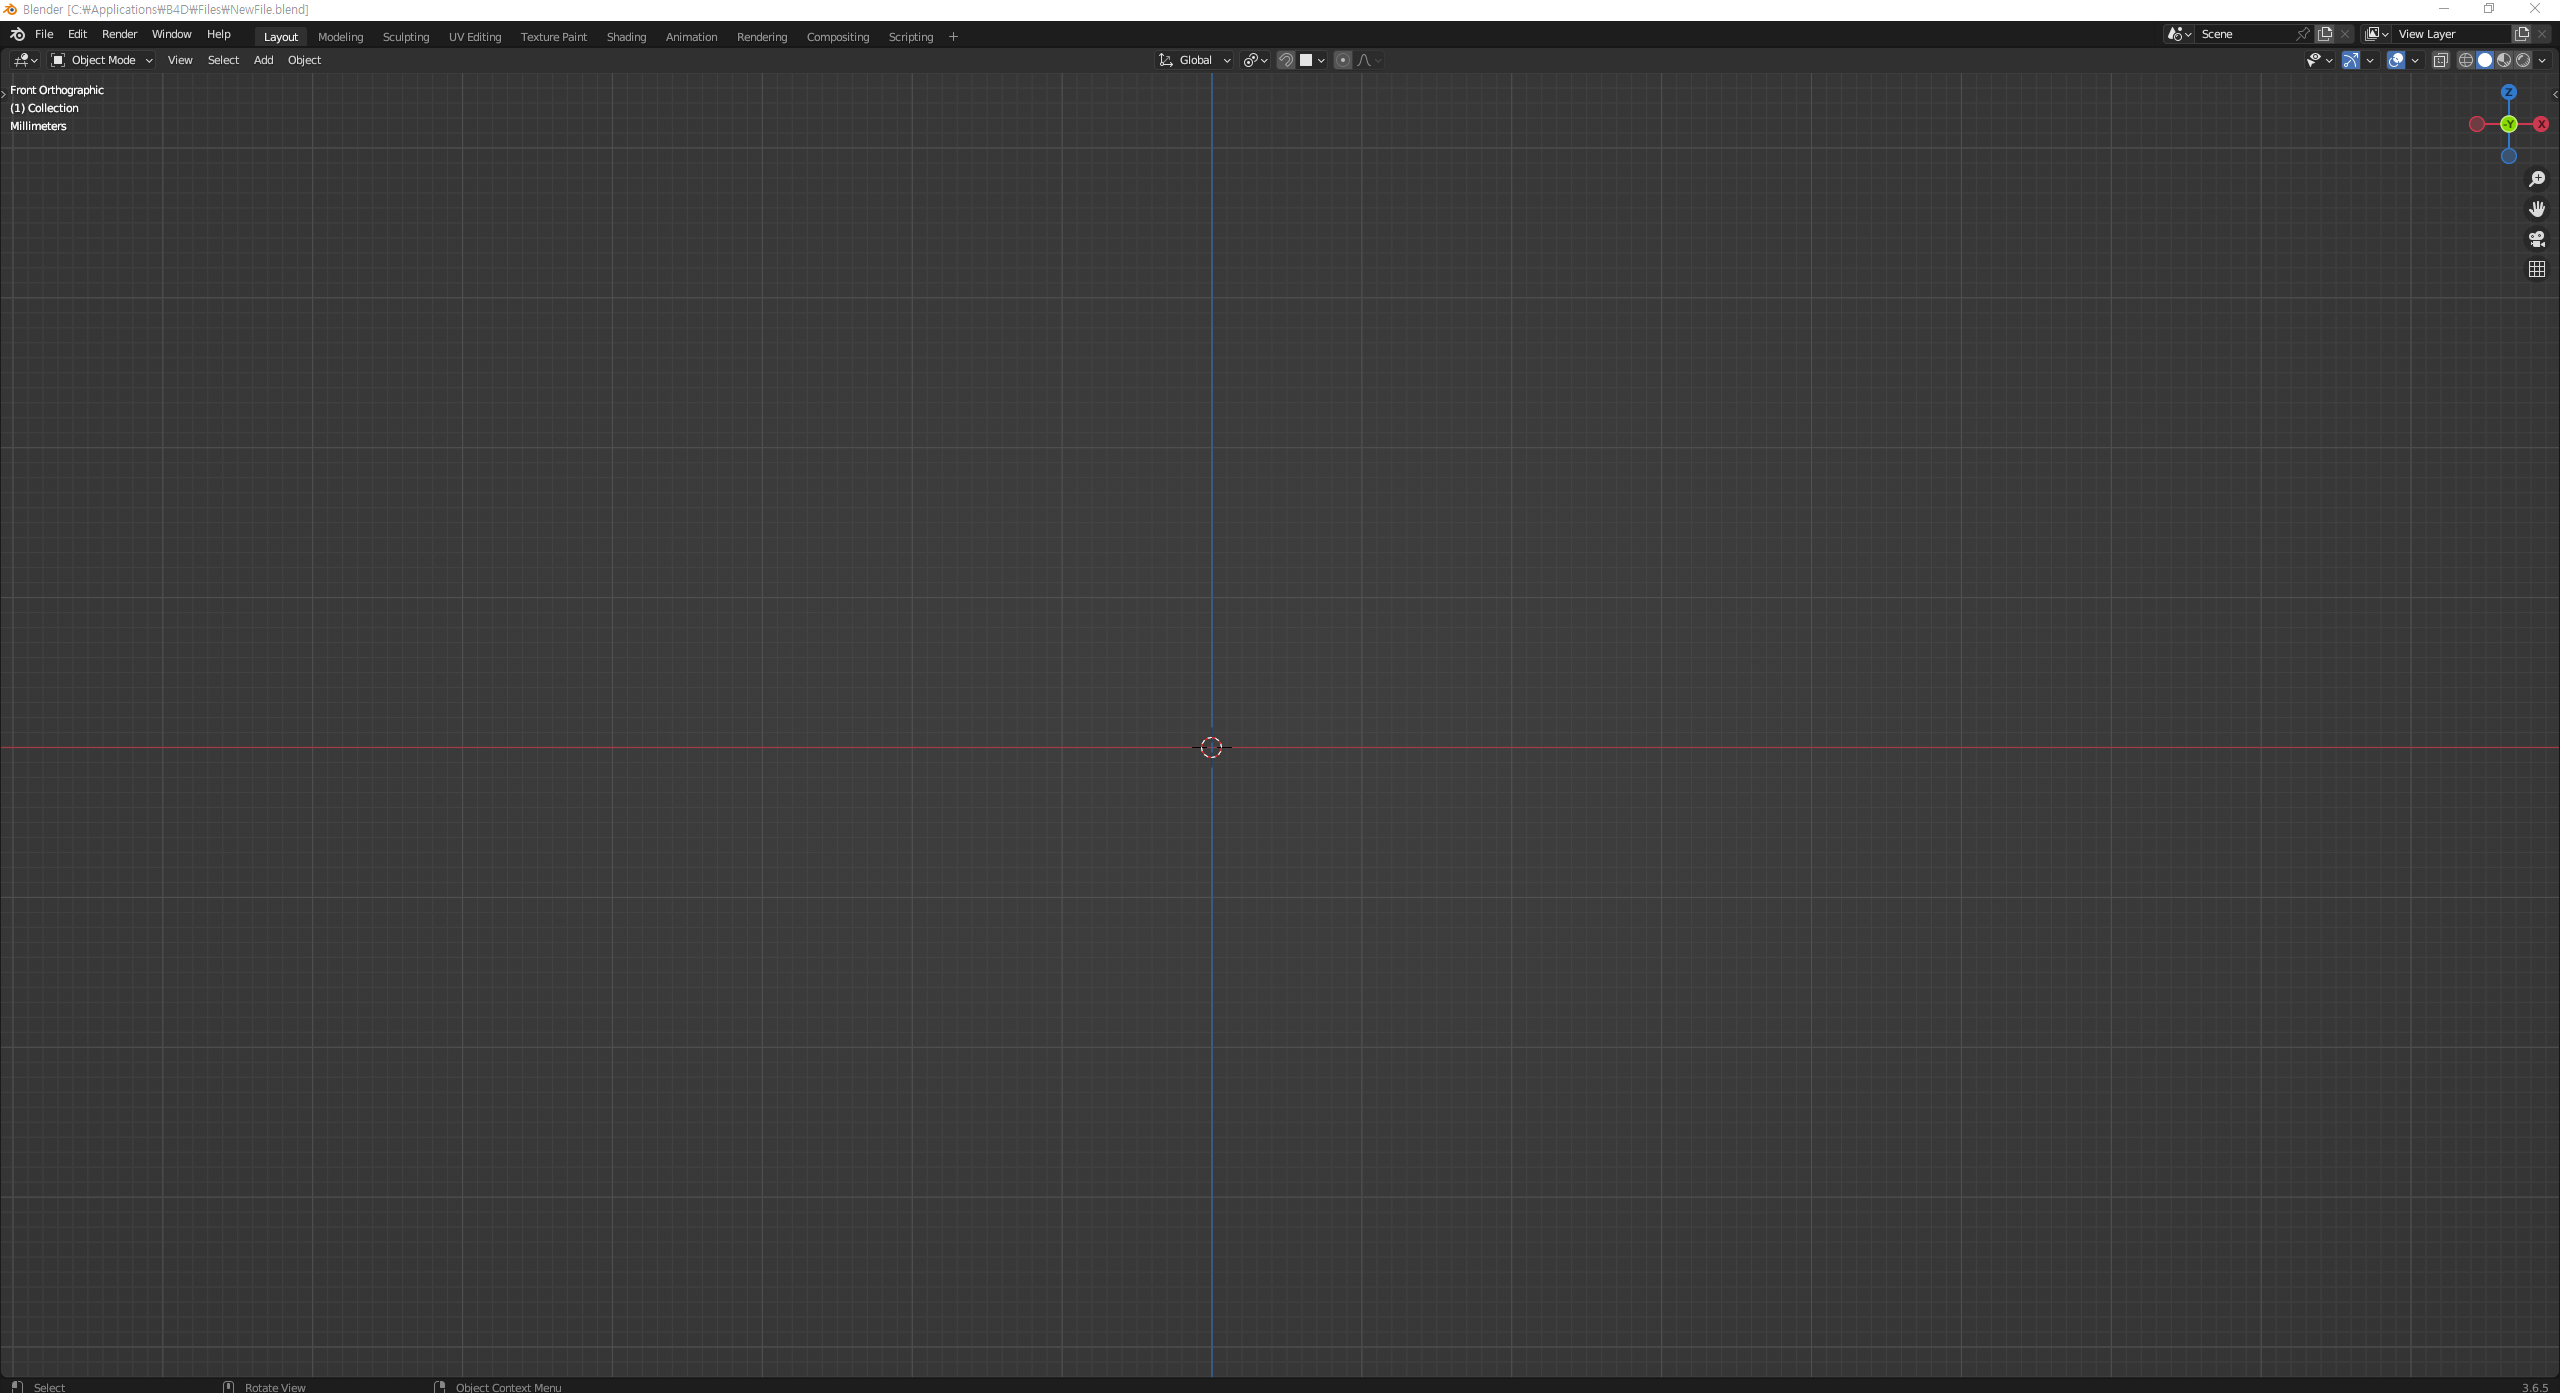Open the viewport View menu
This screenshot has width=2560, height=1393.
point(180,60)
